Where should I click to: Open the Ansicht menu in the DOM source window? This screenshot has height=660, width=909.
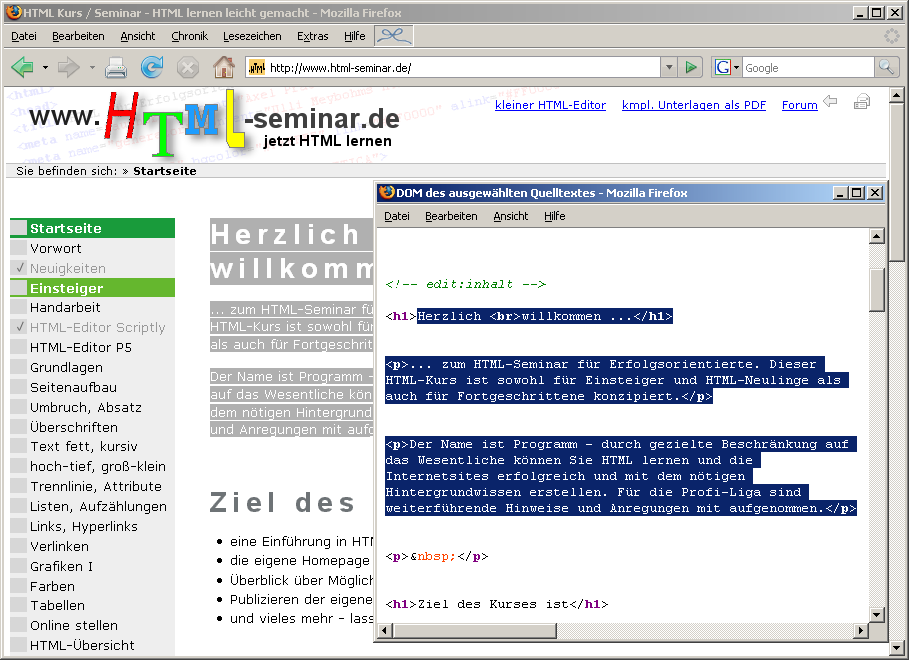click(x=511, y=216)
